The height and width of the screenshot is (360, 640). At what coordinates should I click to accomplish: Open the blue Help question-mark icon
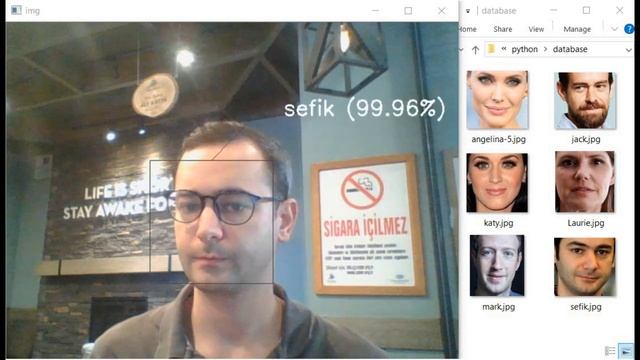[629, 29]
